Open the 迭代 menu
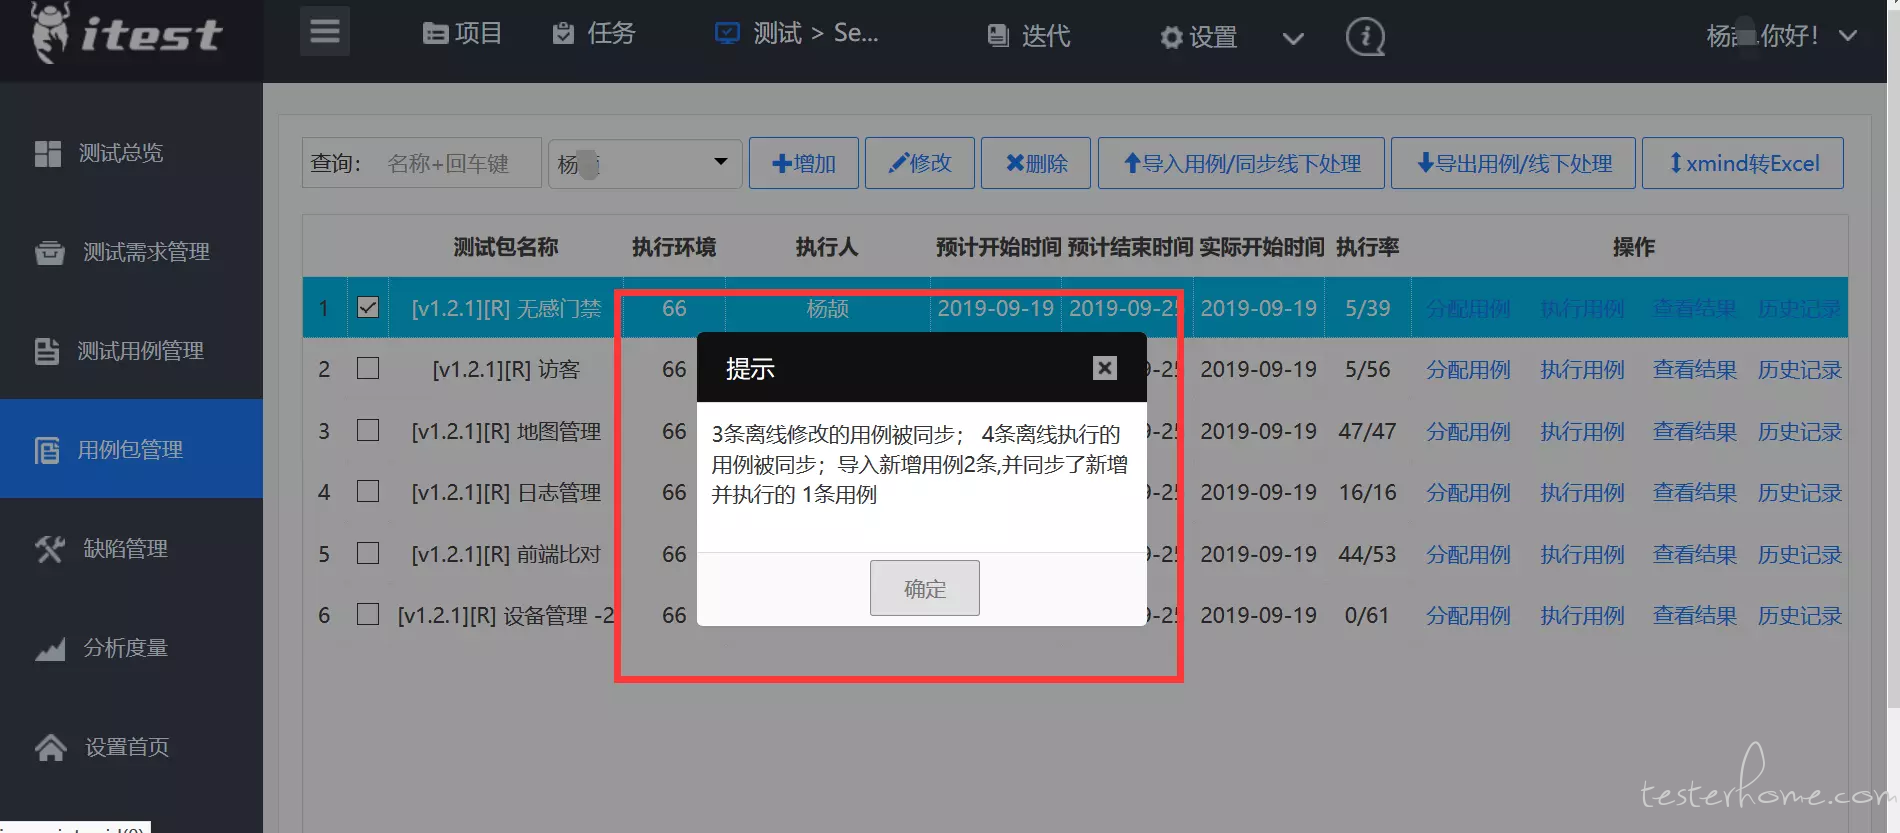 [x=1029, y=36]
